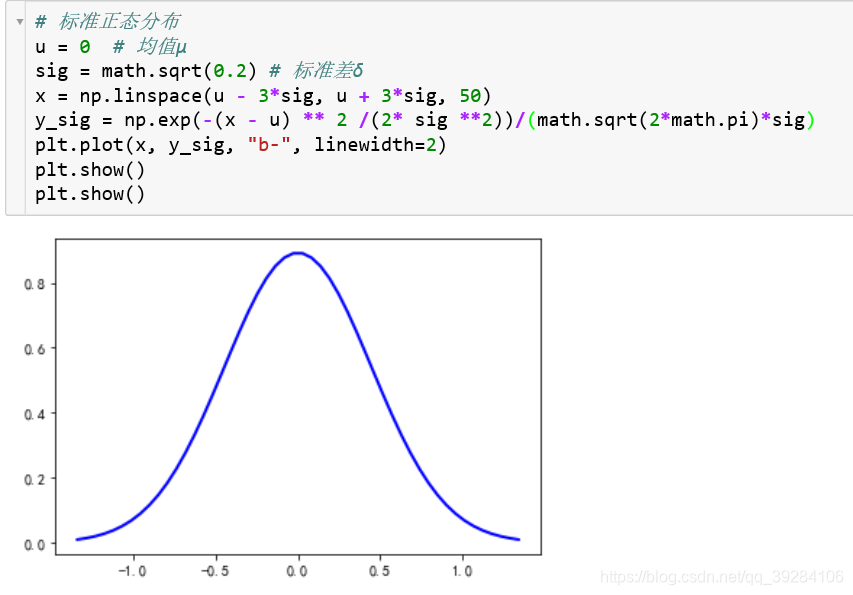Click the 'plt.plot(x, y_sig' code line
Screen dimensions: 853x595
[240, 145]
